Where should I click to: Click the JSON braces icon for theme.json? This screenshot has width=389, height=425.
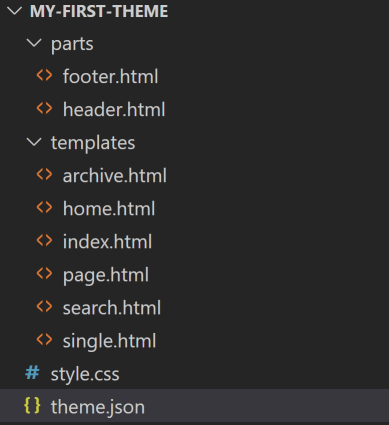point(32,406)
